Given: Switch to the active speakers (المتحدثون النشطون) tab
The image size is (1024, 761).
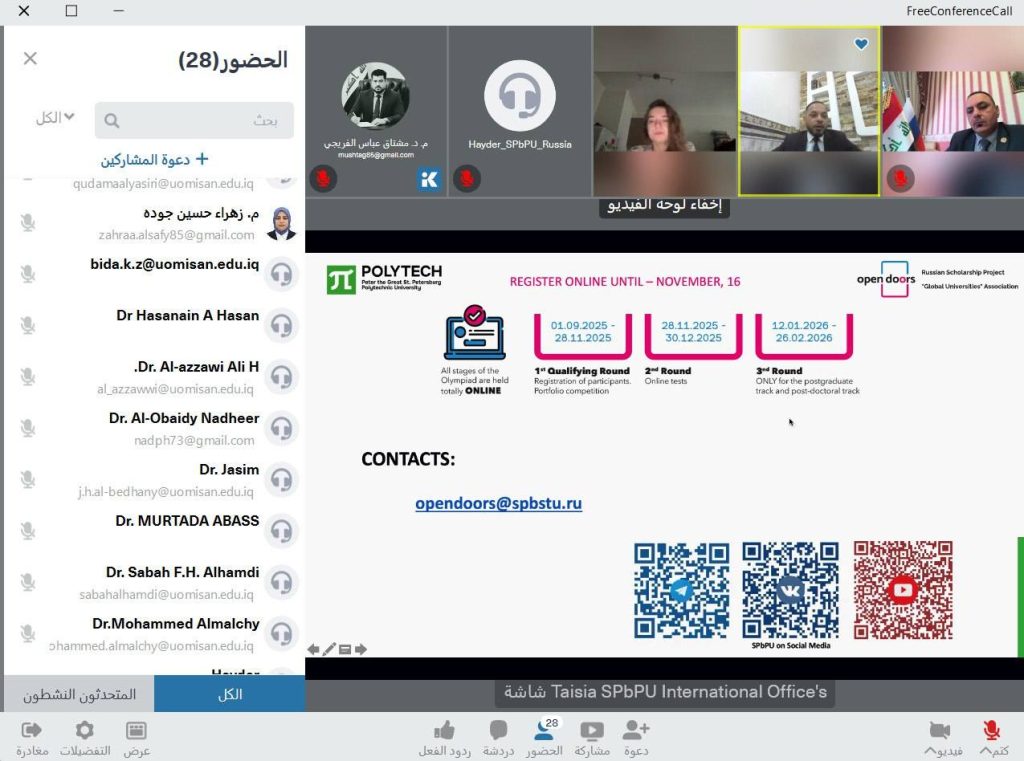Looking at the screenshot, I should pyautogui.click(x=80, y=694).
